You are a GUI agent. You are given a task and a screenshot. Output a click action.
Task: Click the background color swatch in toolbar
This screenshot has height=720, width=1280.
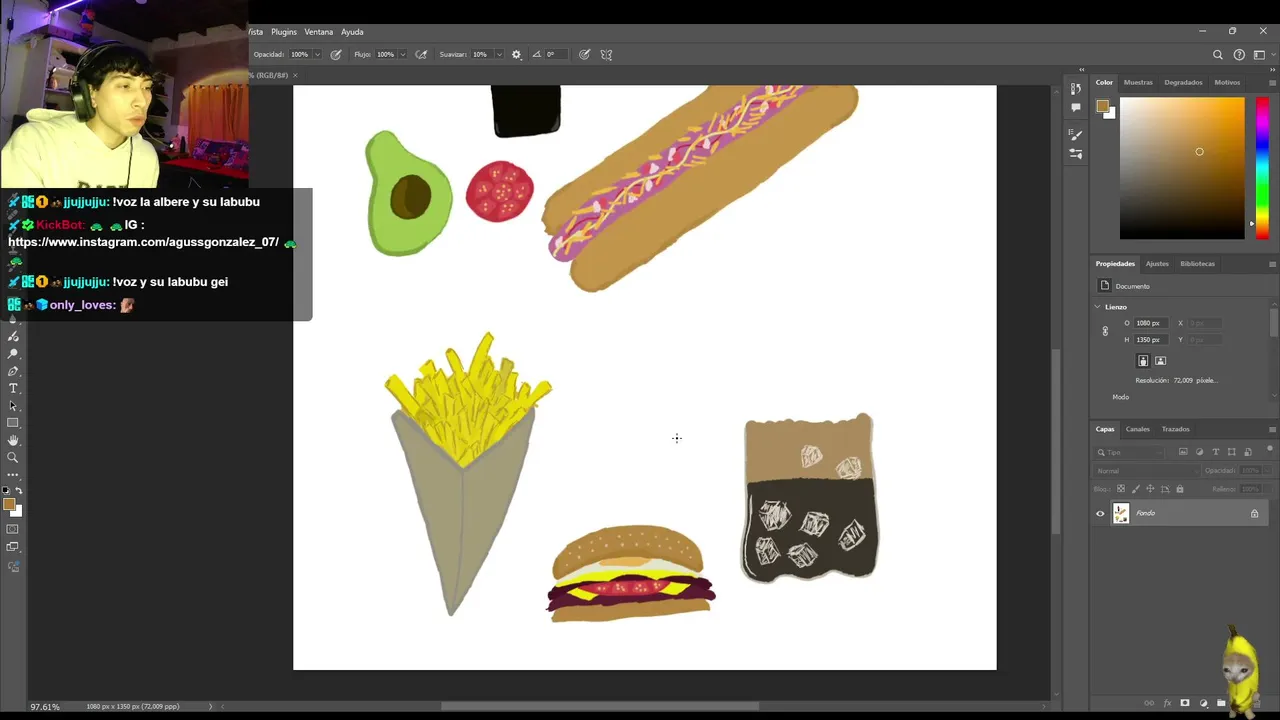click(19, 513)
